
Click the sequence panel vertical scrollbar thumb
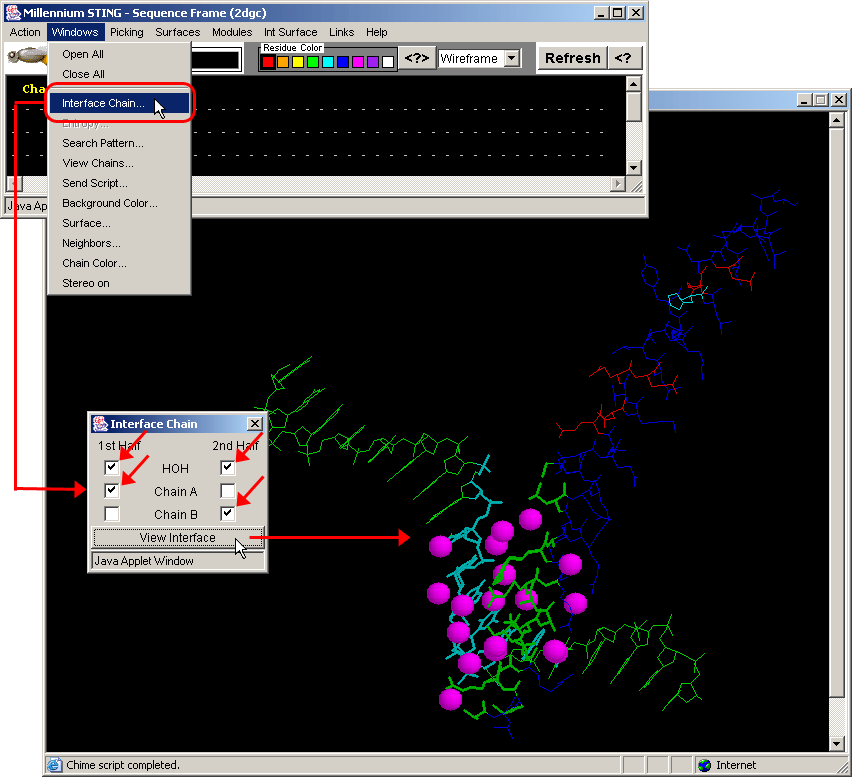[x=634, y=107]
